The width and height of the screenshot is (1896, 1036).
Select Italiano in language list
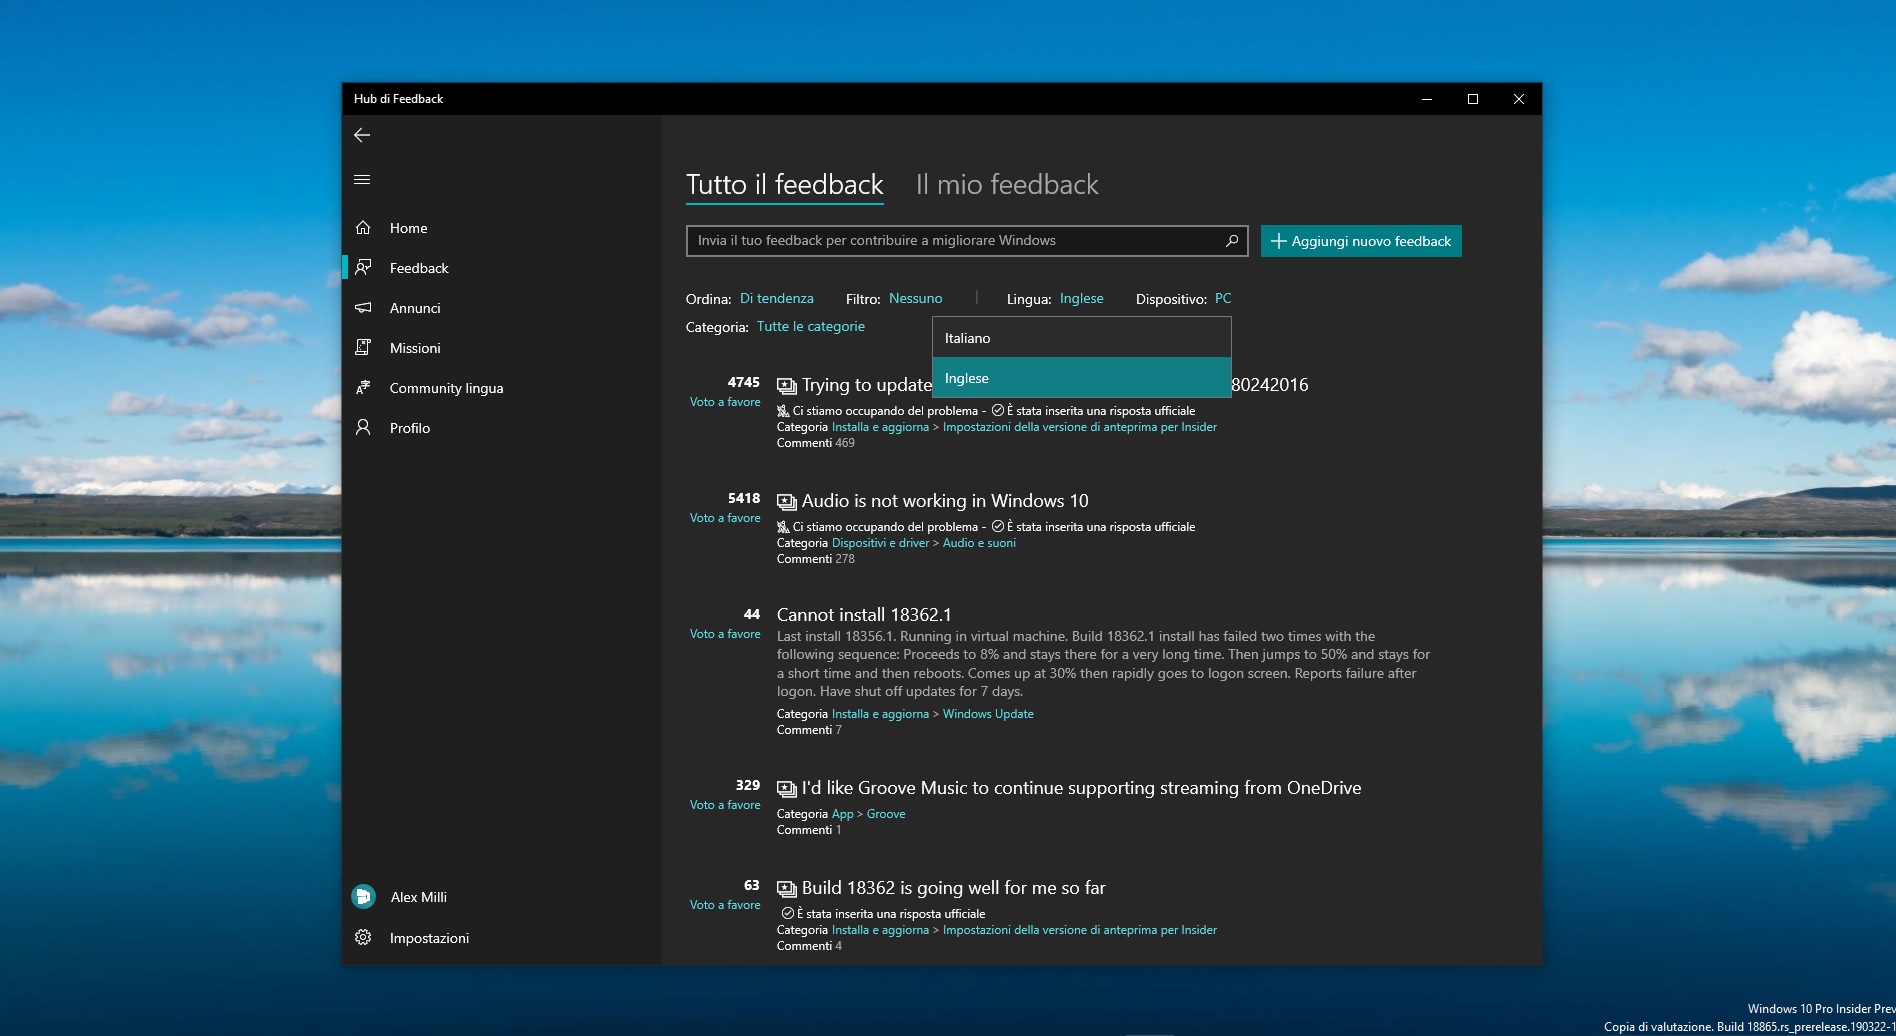coord(1082,338)
